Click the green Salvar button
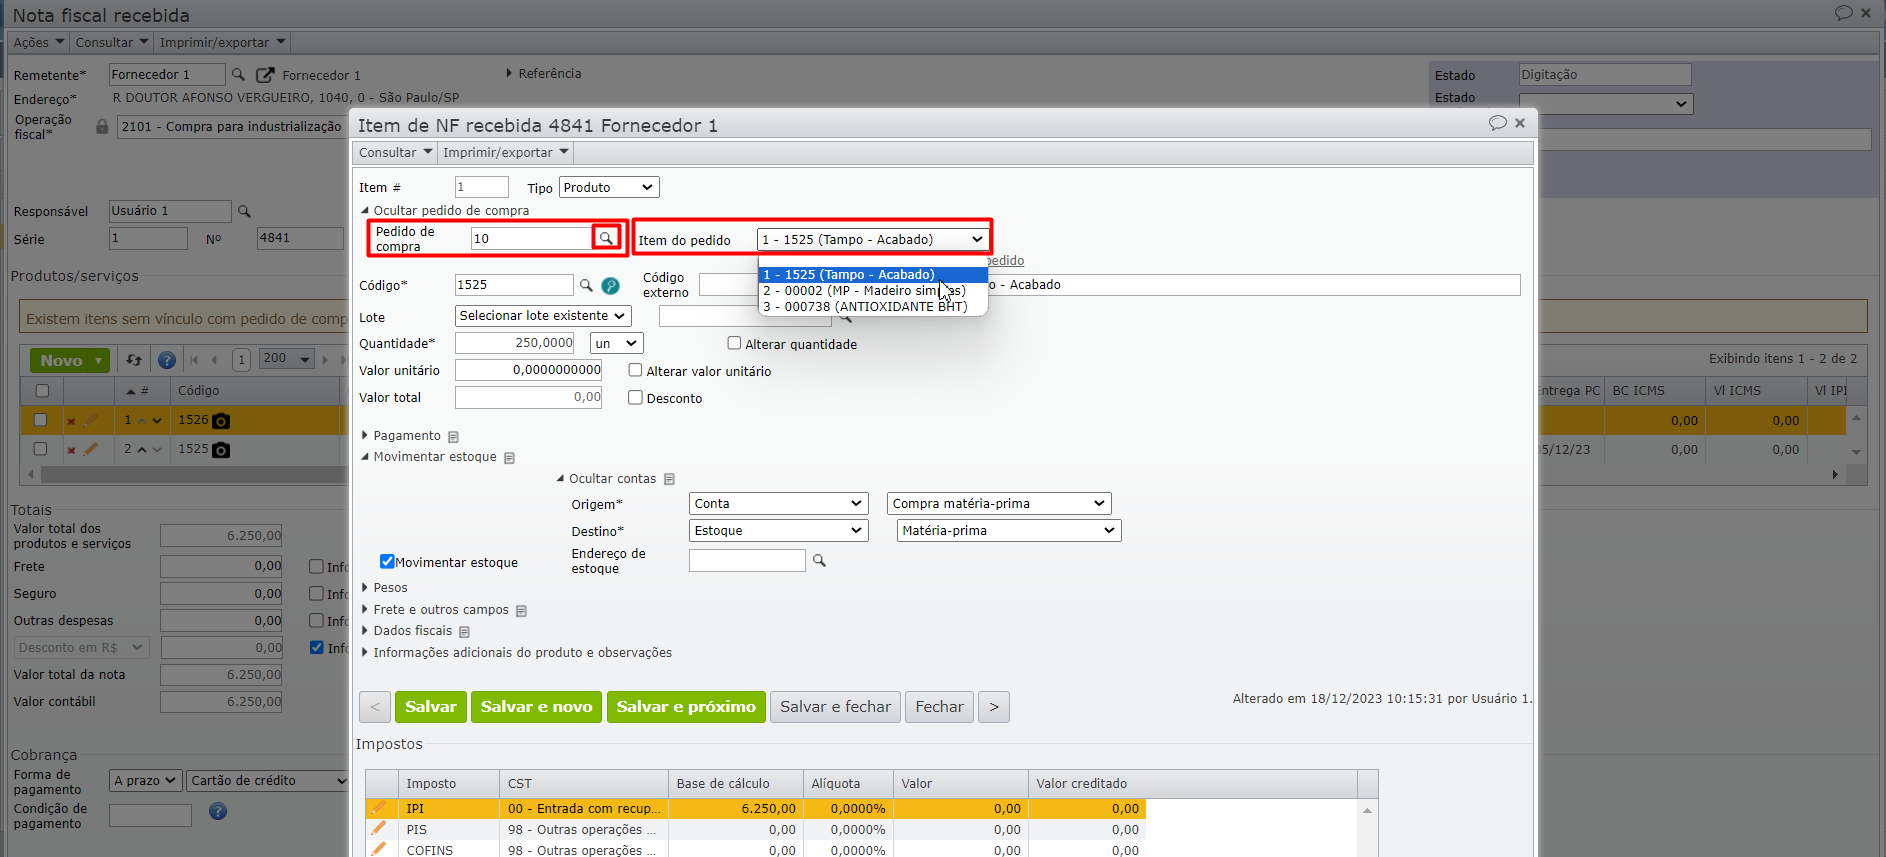Viewport: 1886px width, 857px height. click(x=430, y=707)
